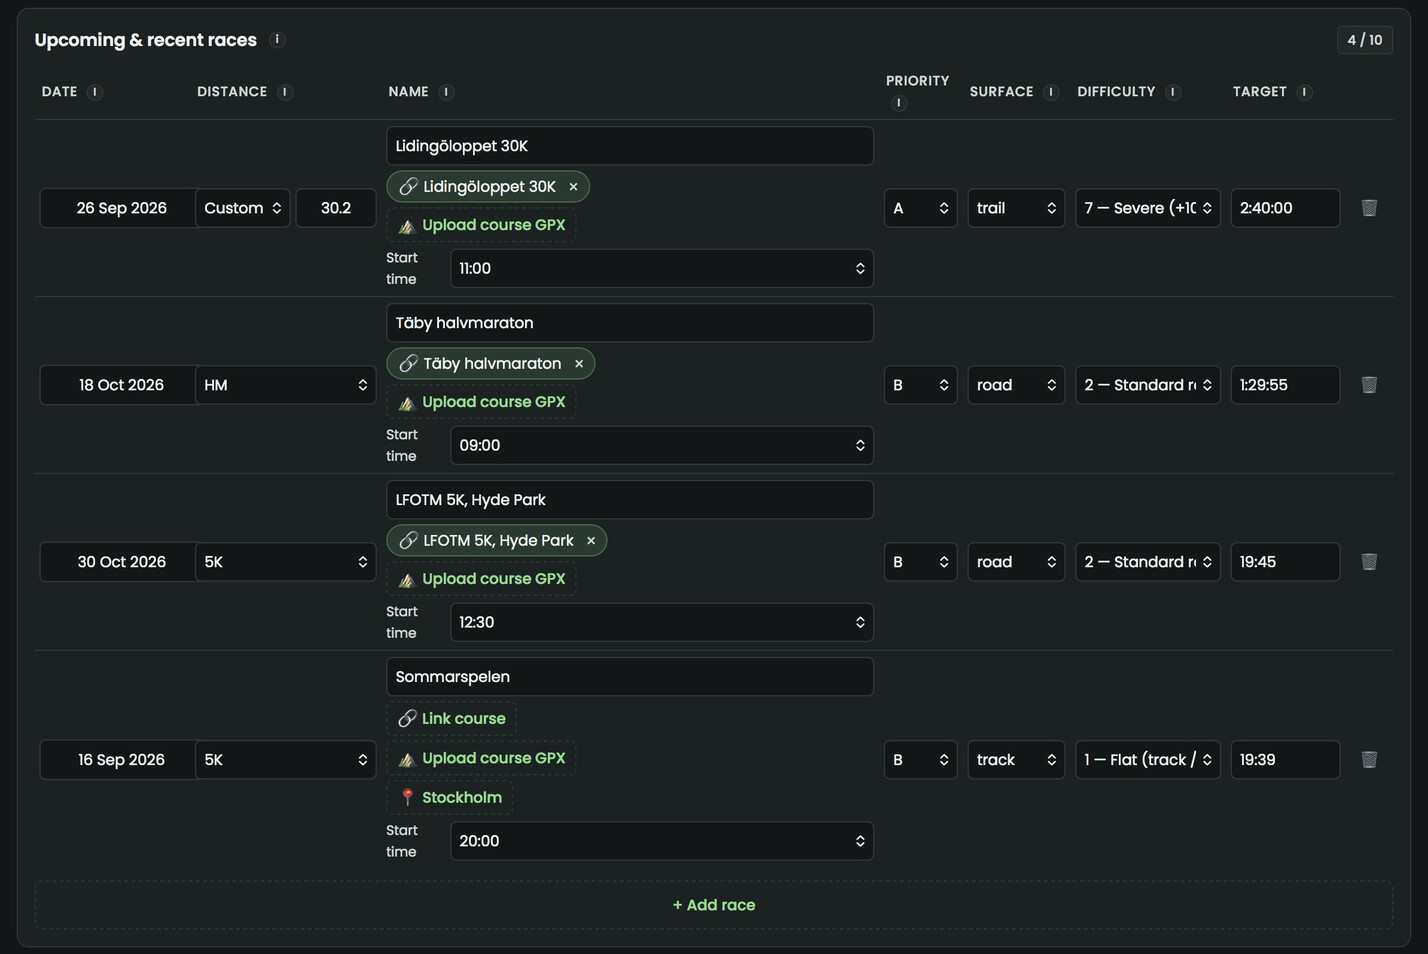Remove the Sommarspelen race with trash icon
The width and height of the screenshot is (1428, 954).
(x=1369, y=760)
